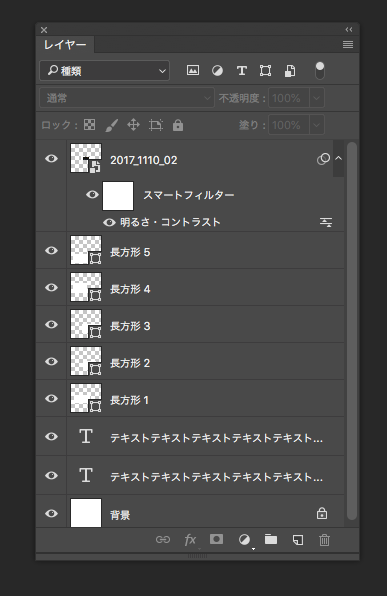Add a layer style with fx

point(190,540)
